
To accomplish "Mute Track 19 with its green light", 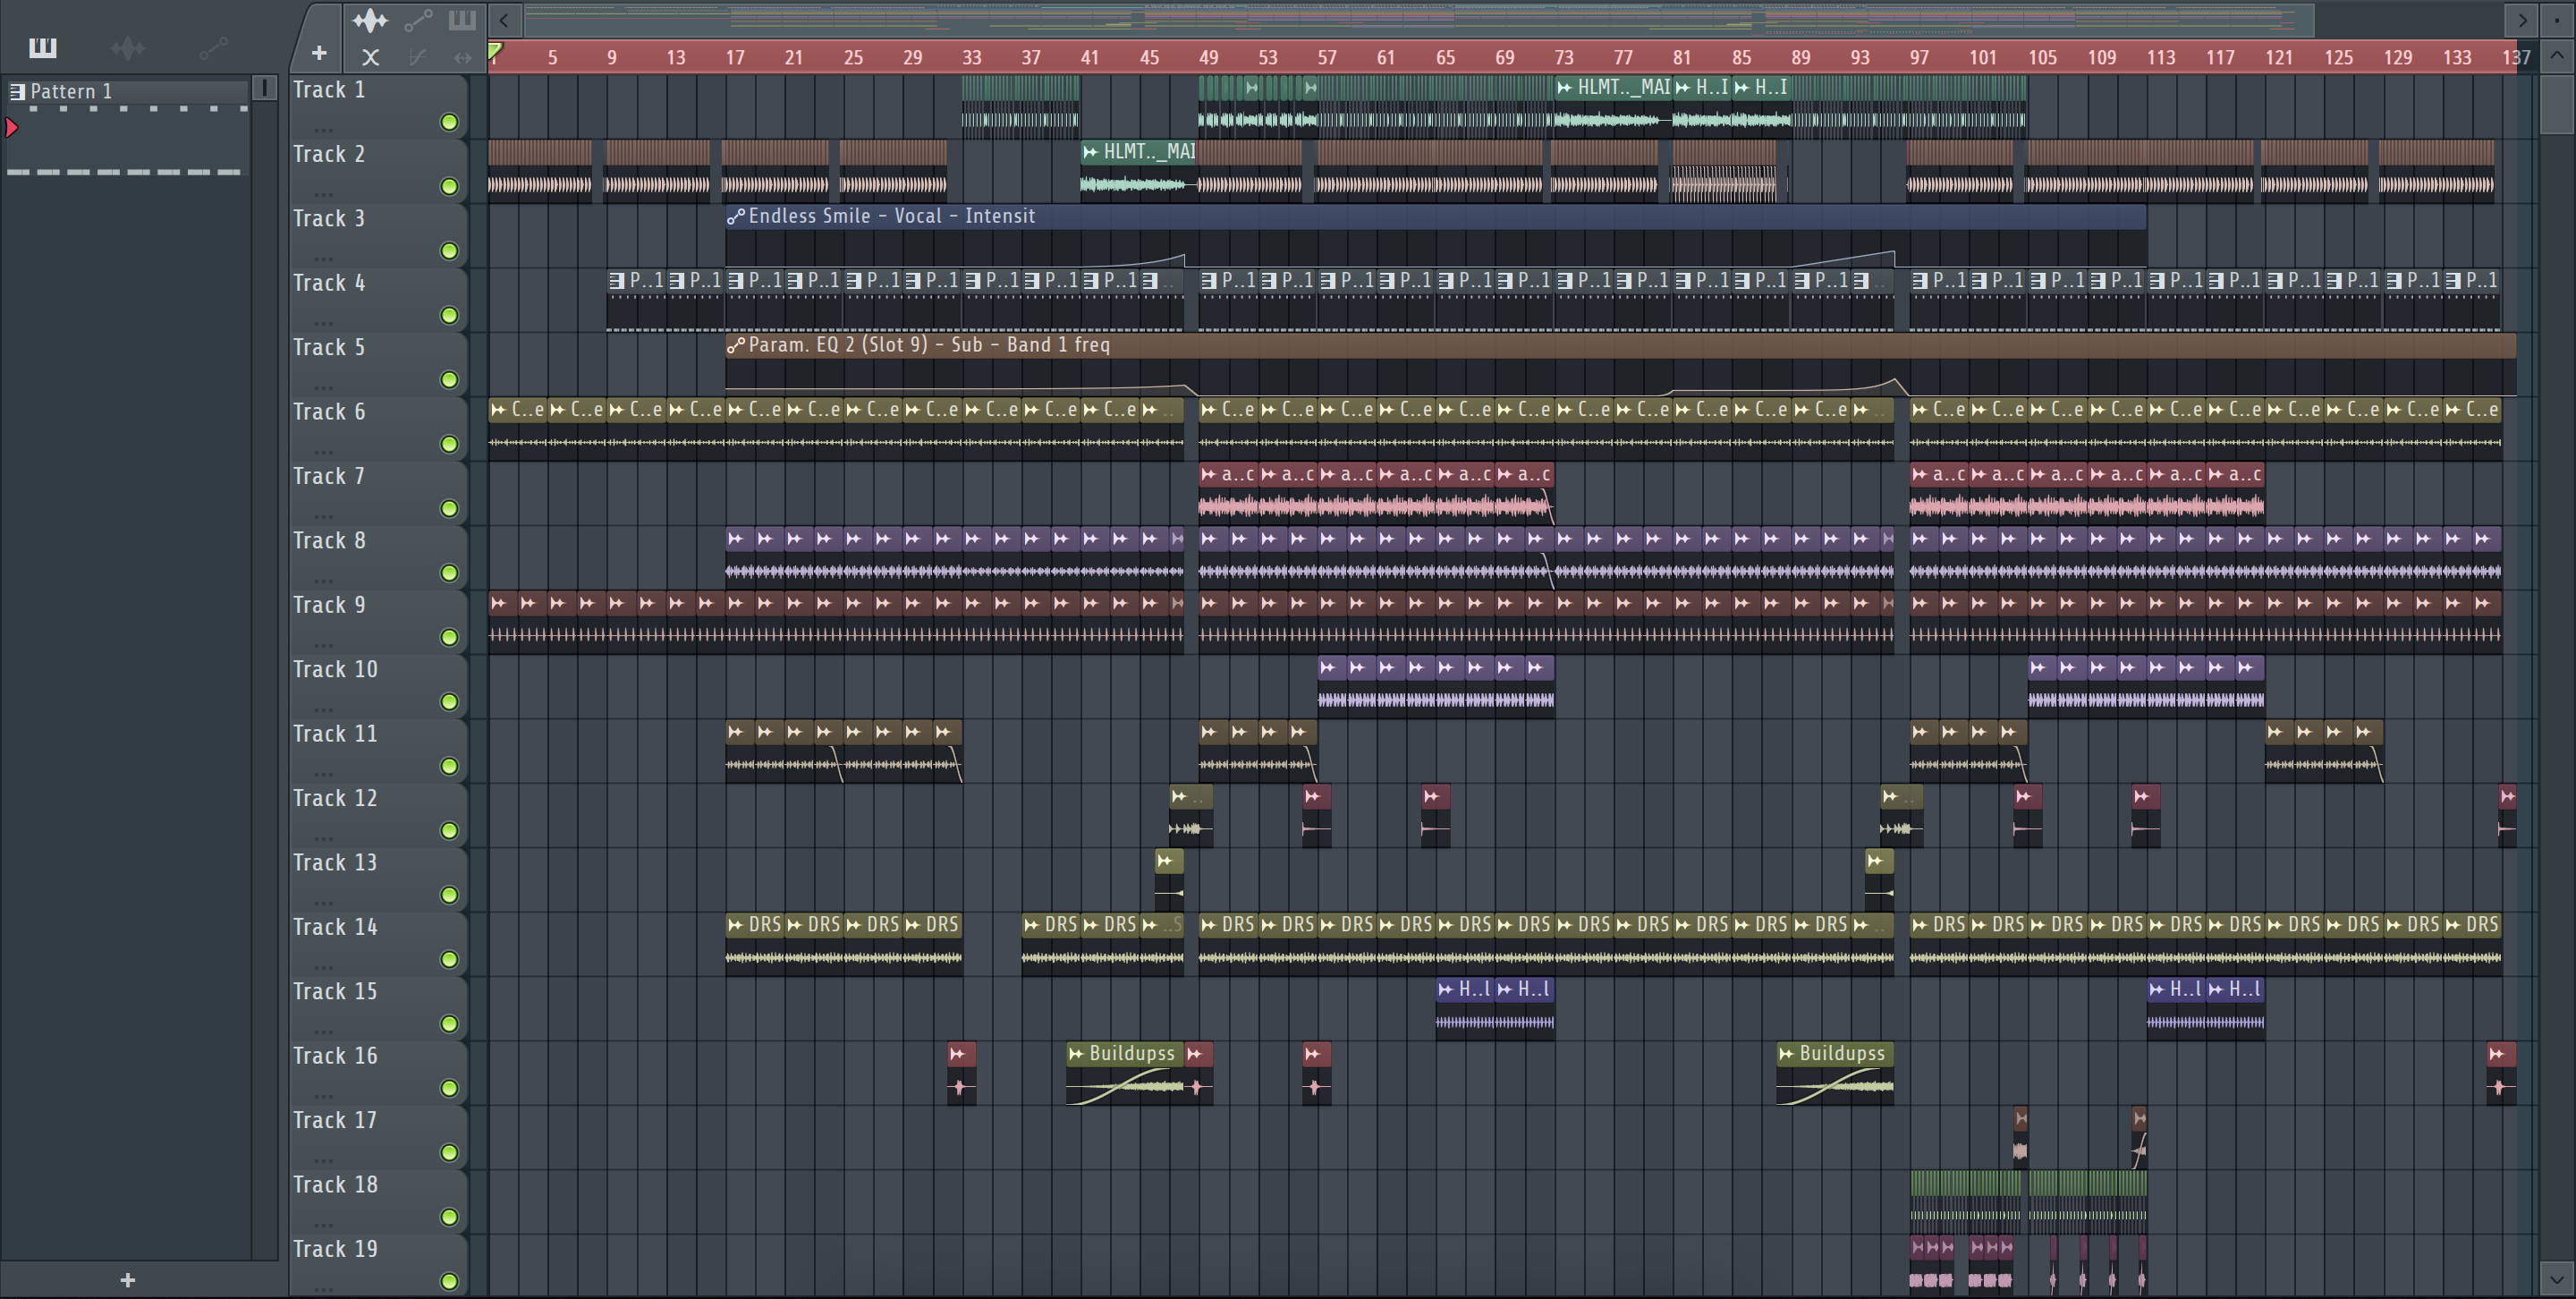I will coord(449,1281).
